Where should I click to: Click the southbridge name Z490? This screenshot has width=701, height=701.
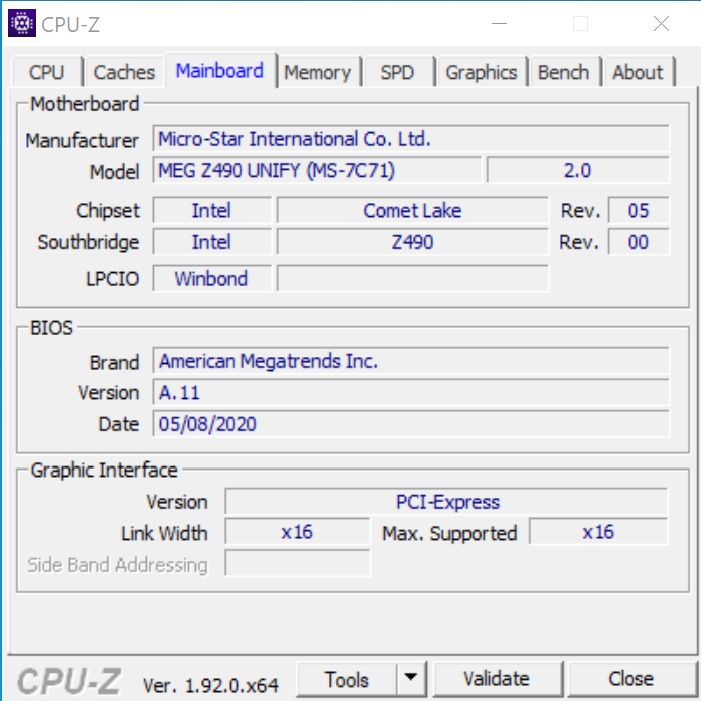point(412,242)
